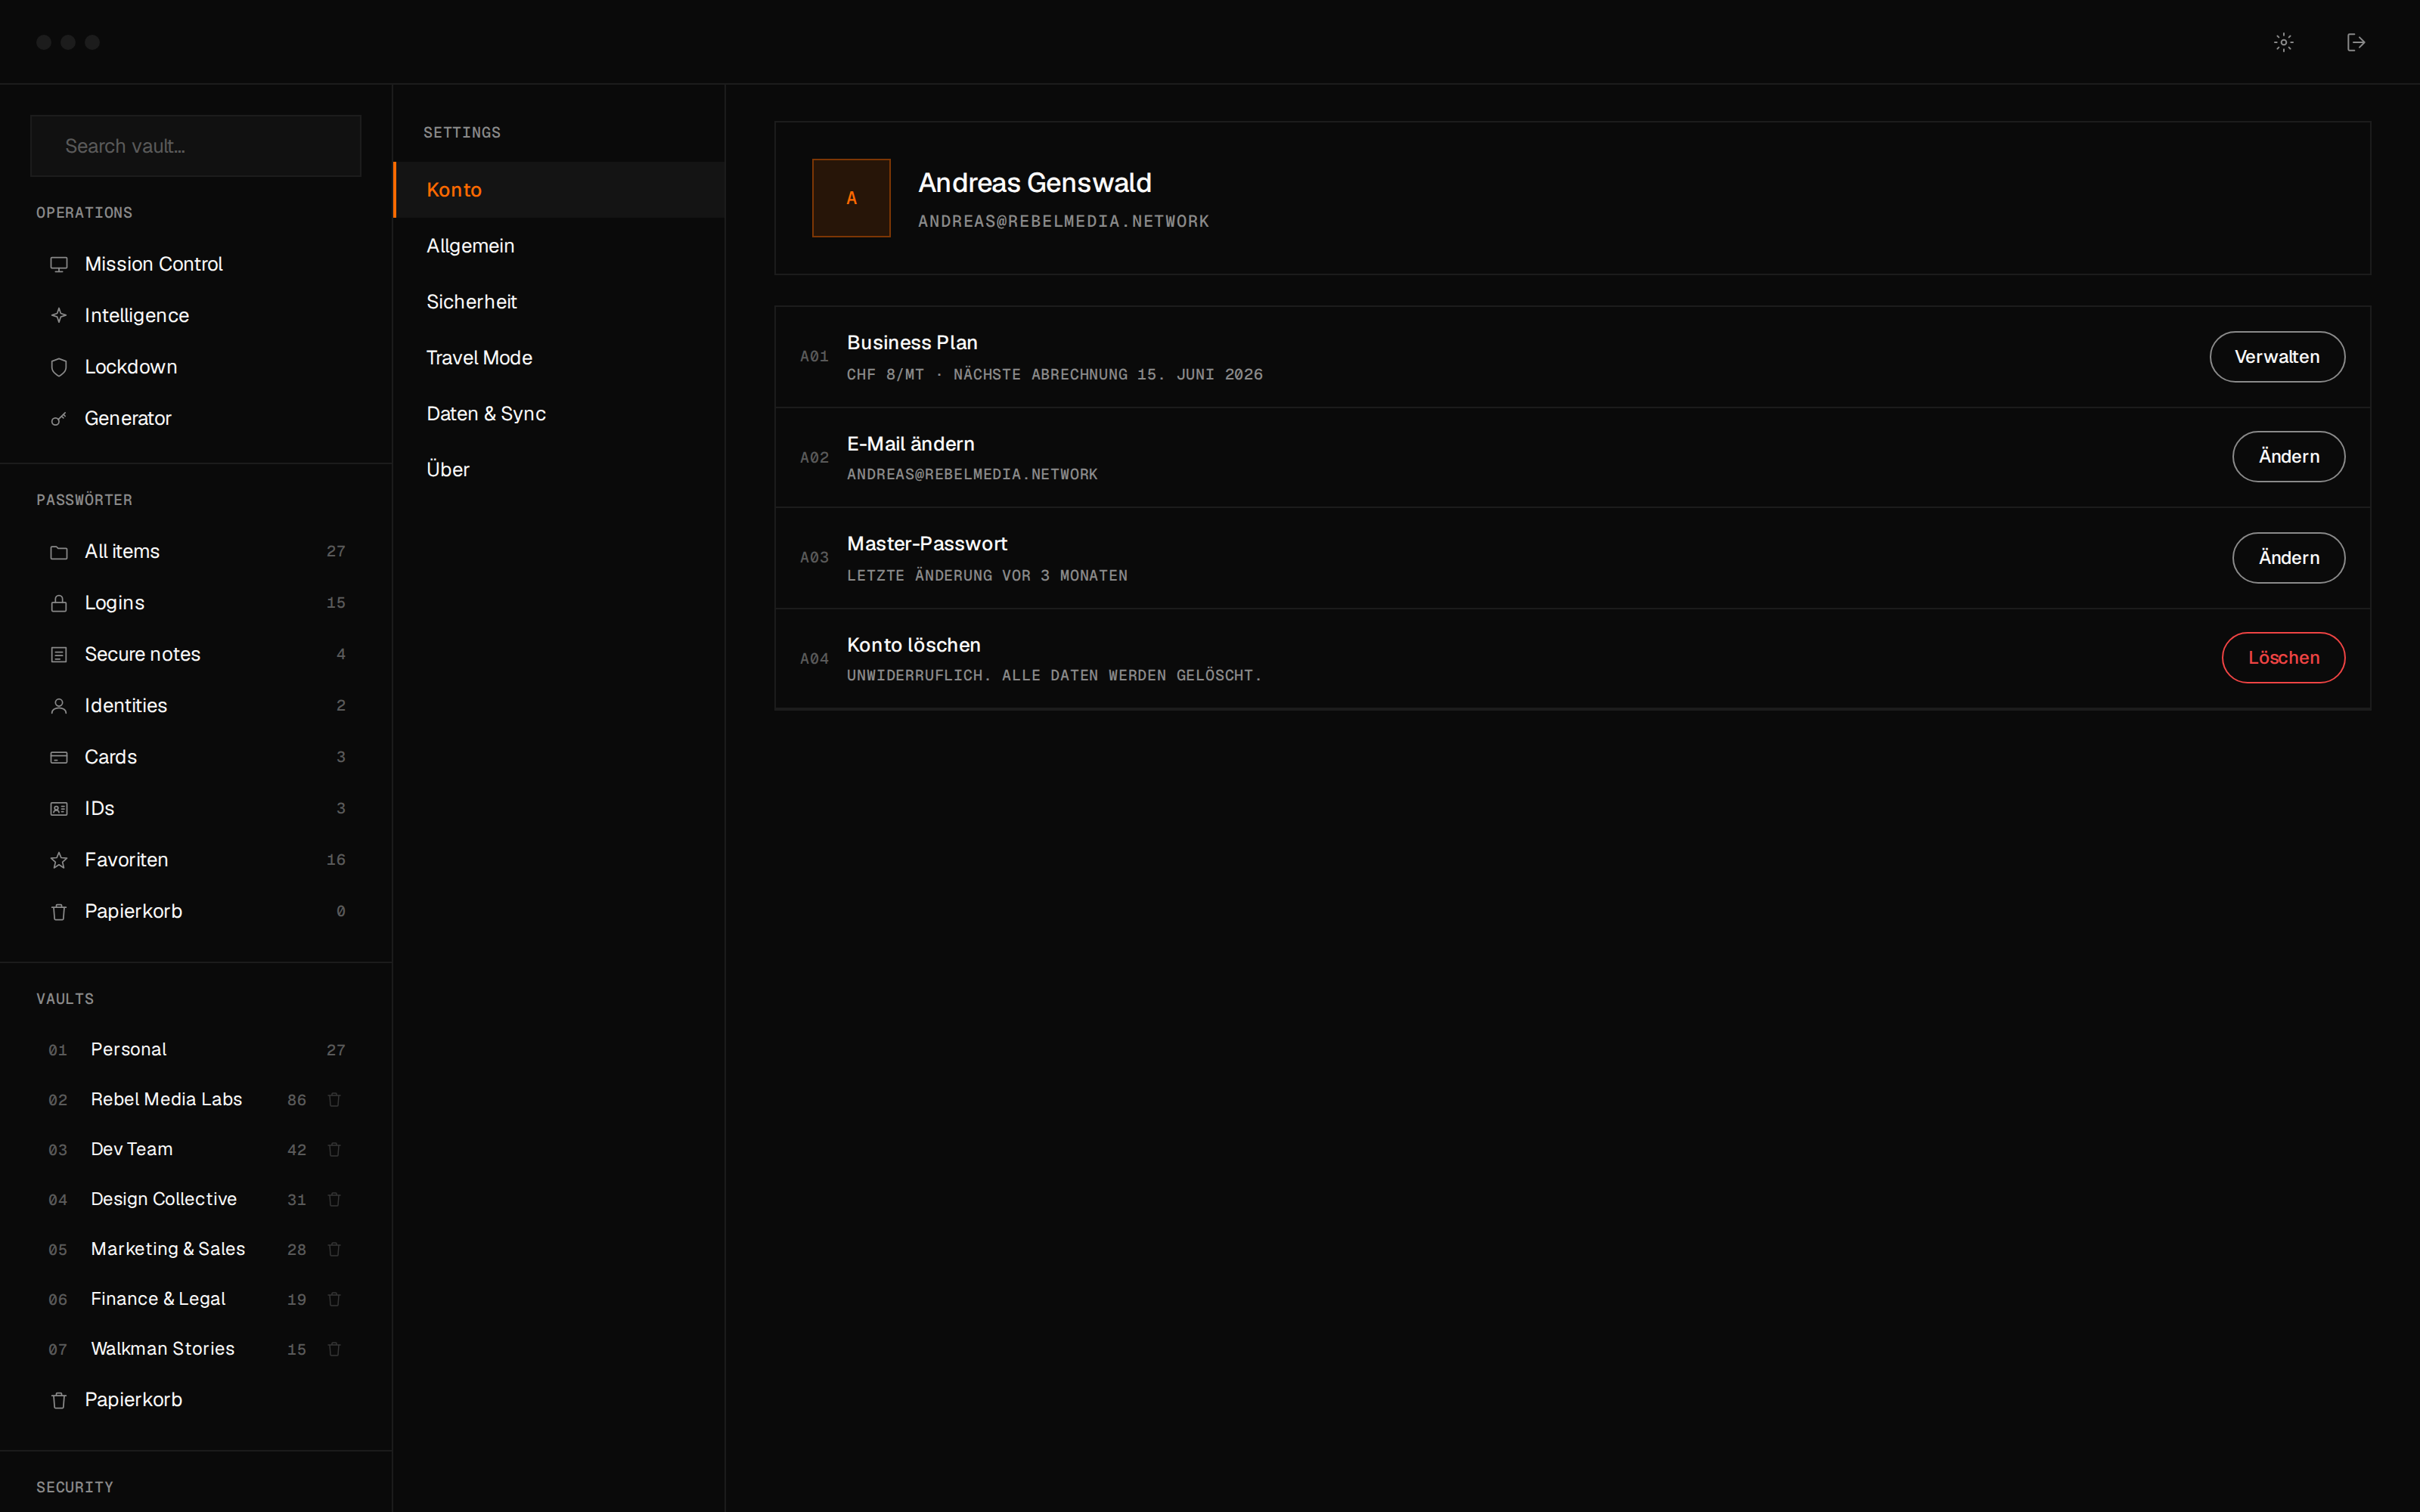Click Verwalten for Business Plan
The height and width of the screenshot is (1512, 2420).
pos(2277,357)
